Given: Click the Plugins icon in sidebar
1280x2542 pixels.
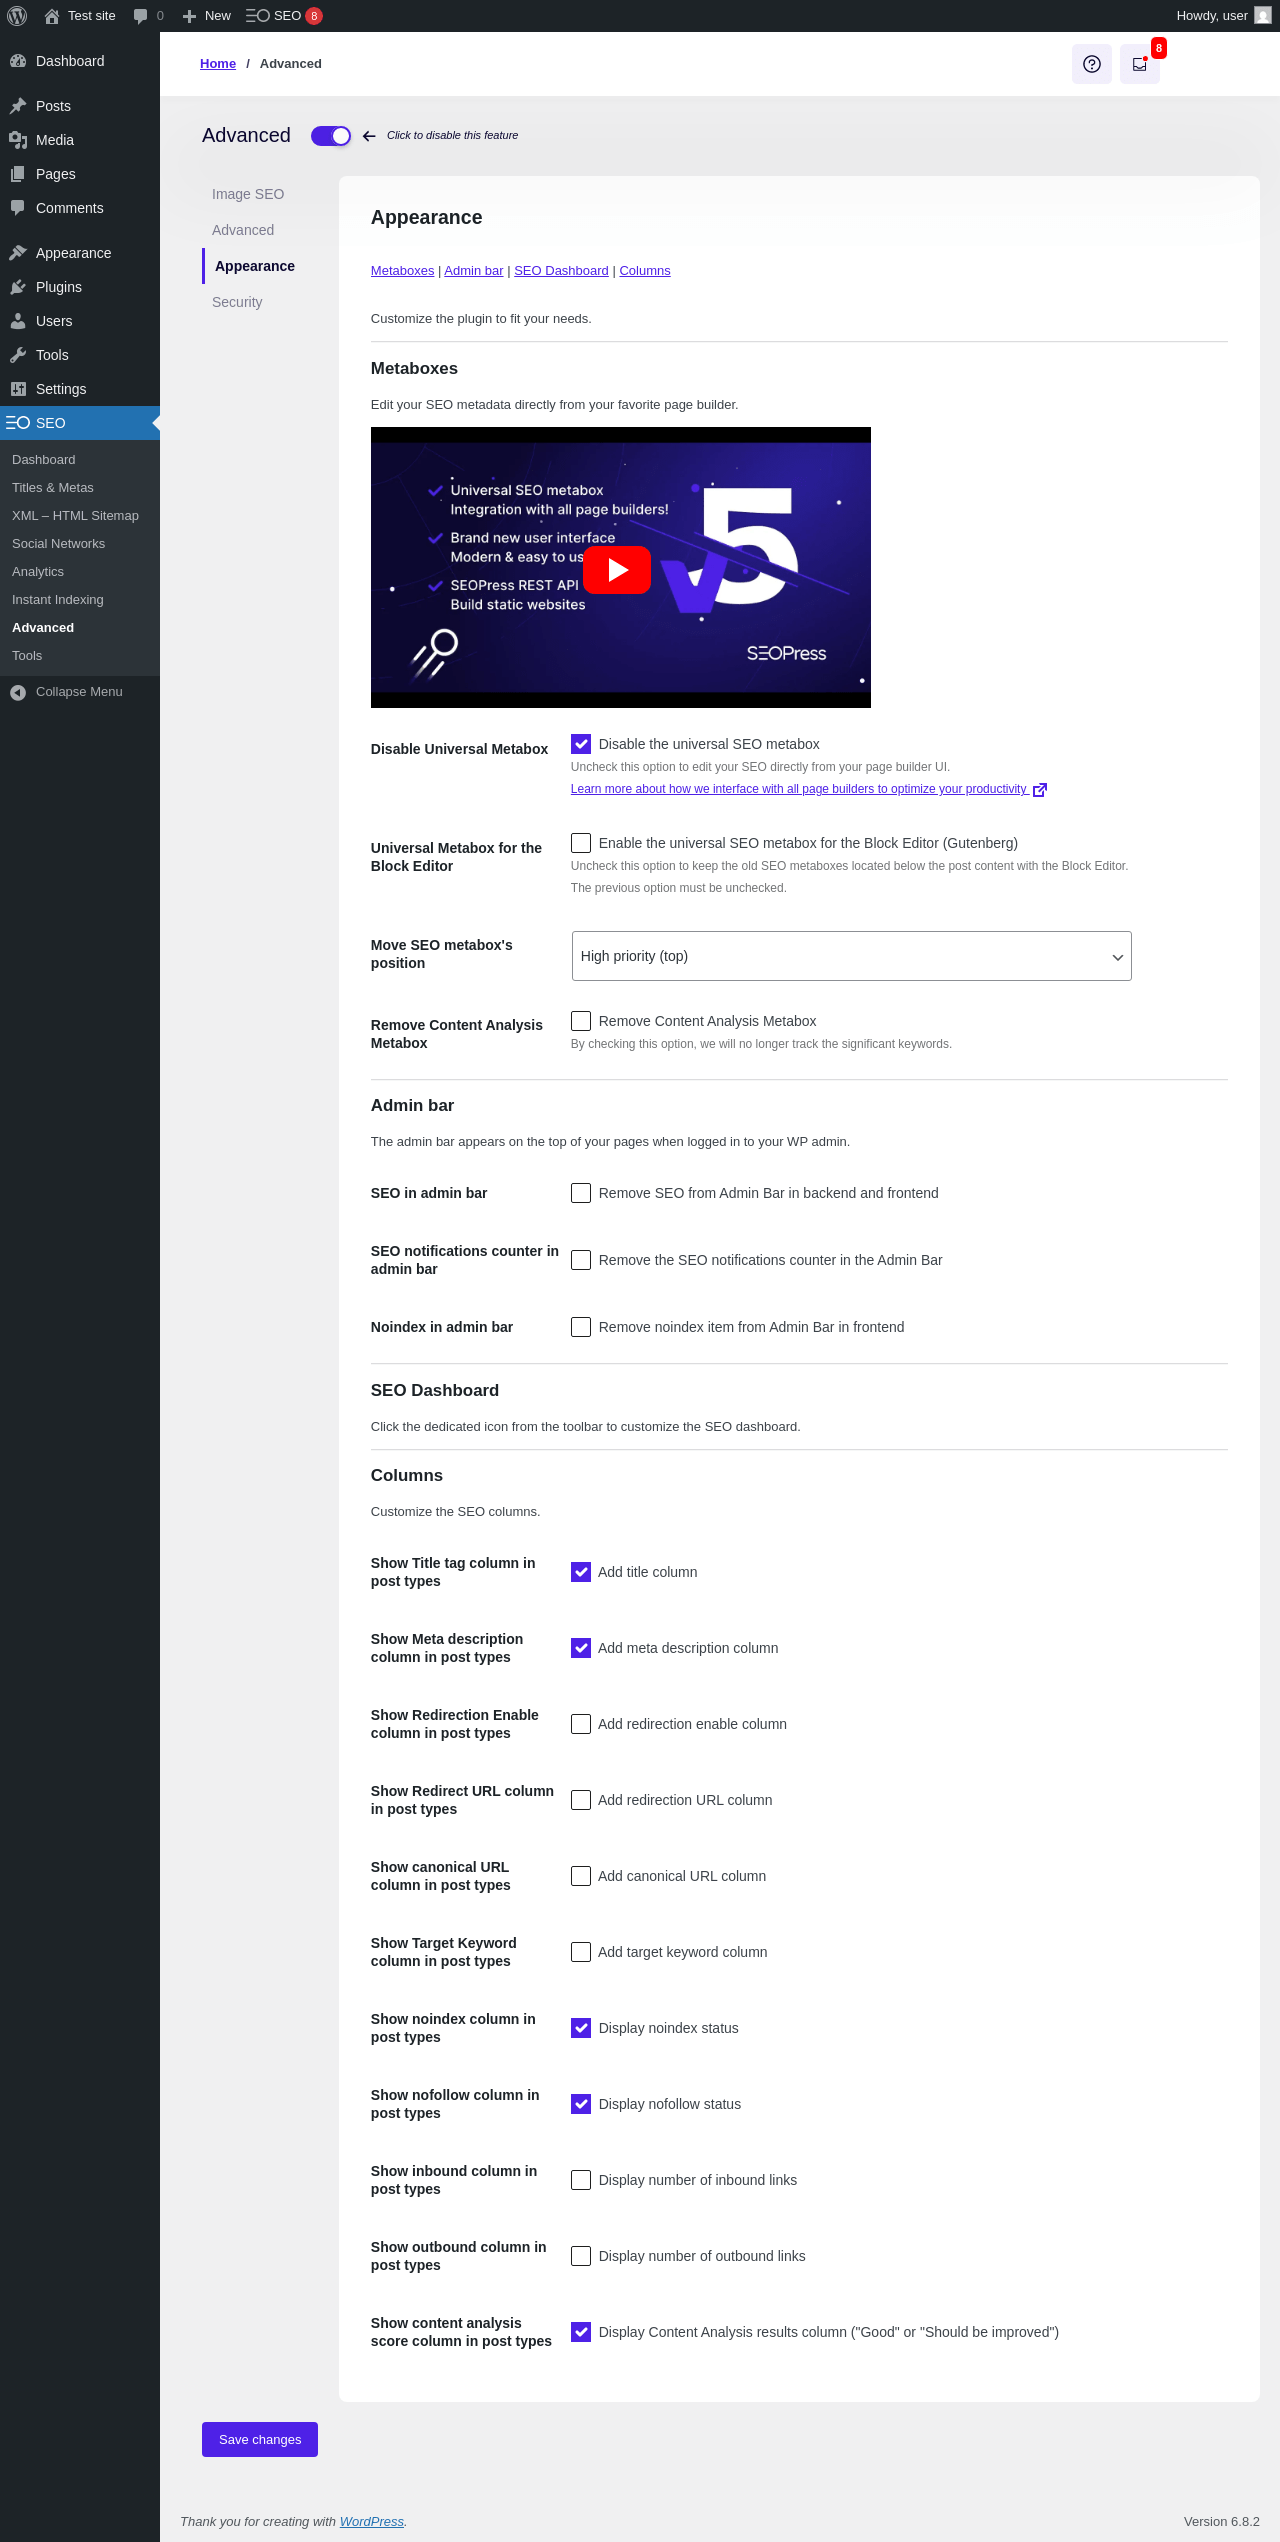Looking at the screenshot, I should [x=18, y=287].
